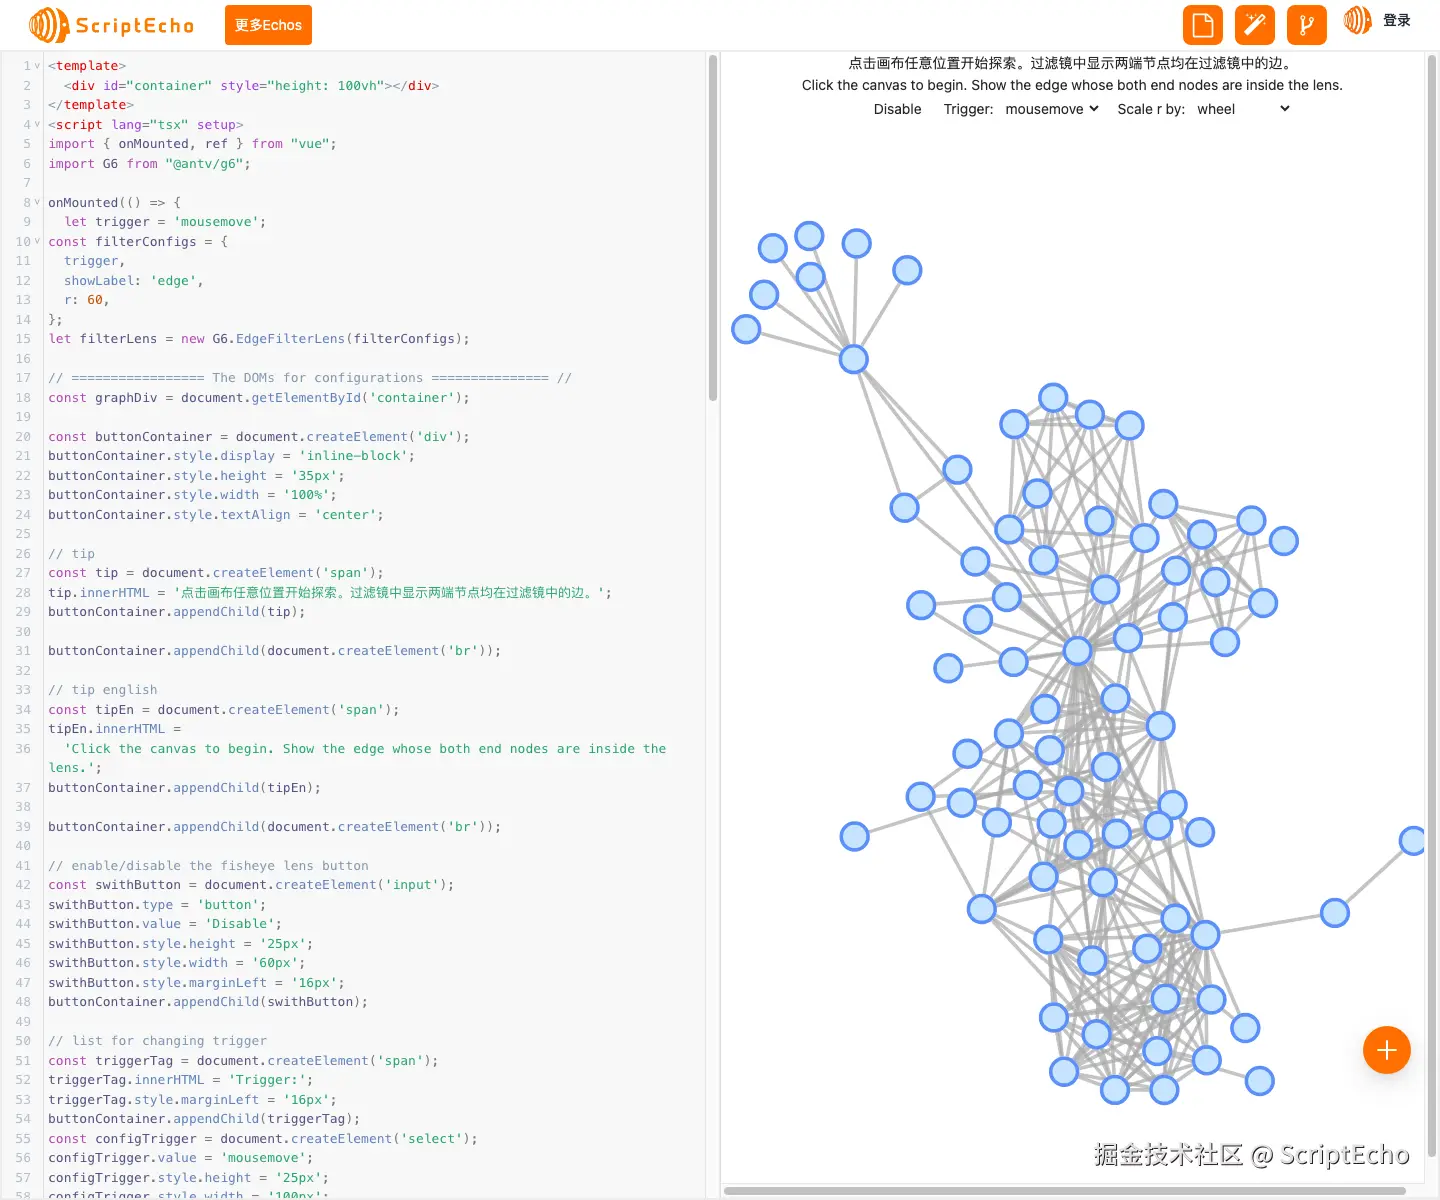Click the code line 'buttonContainer.appendChild(tip);'
This screenshot has height=1200, width=1440.
177,612
